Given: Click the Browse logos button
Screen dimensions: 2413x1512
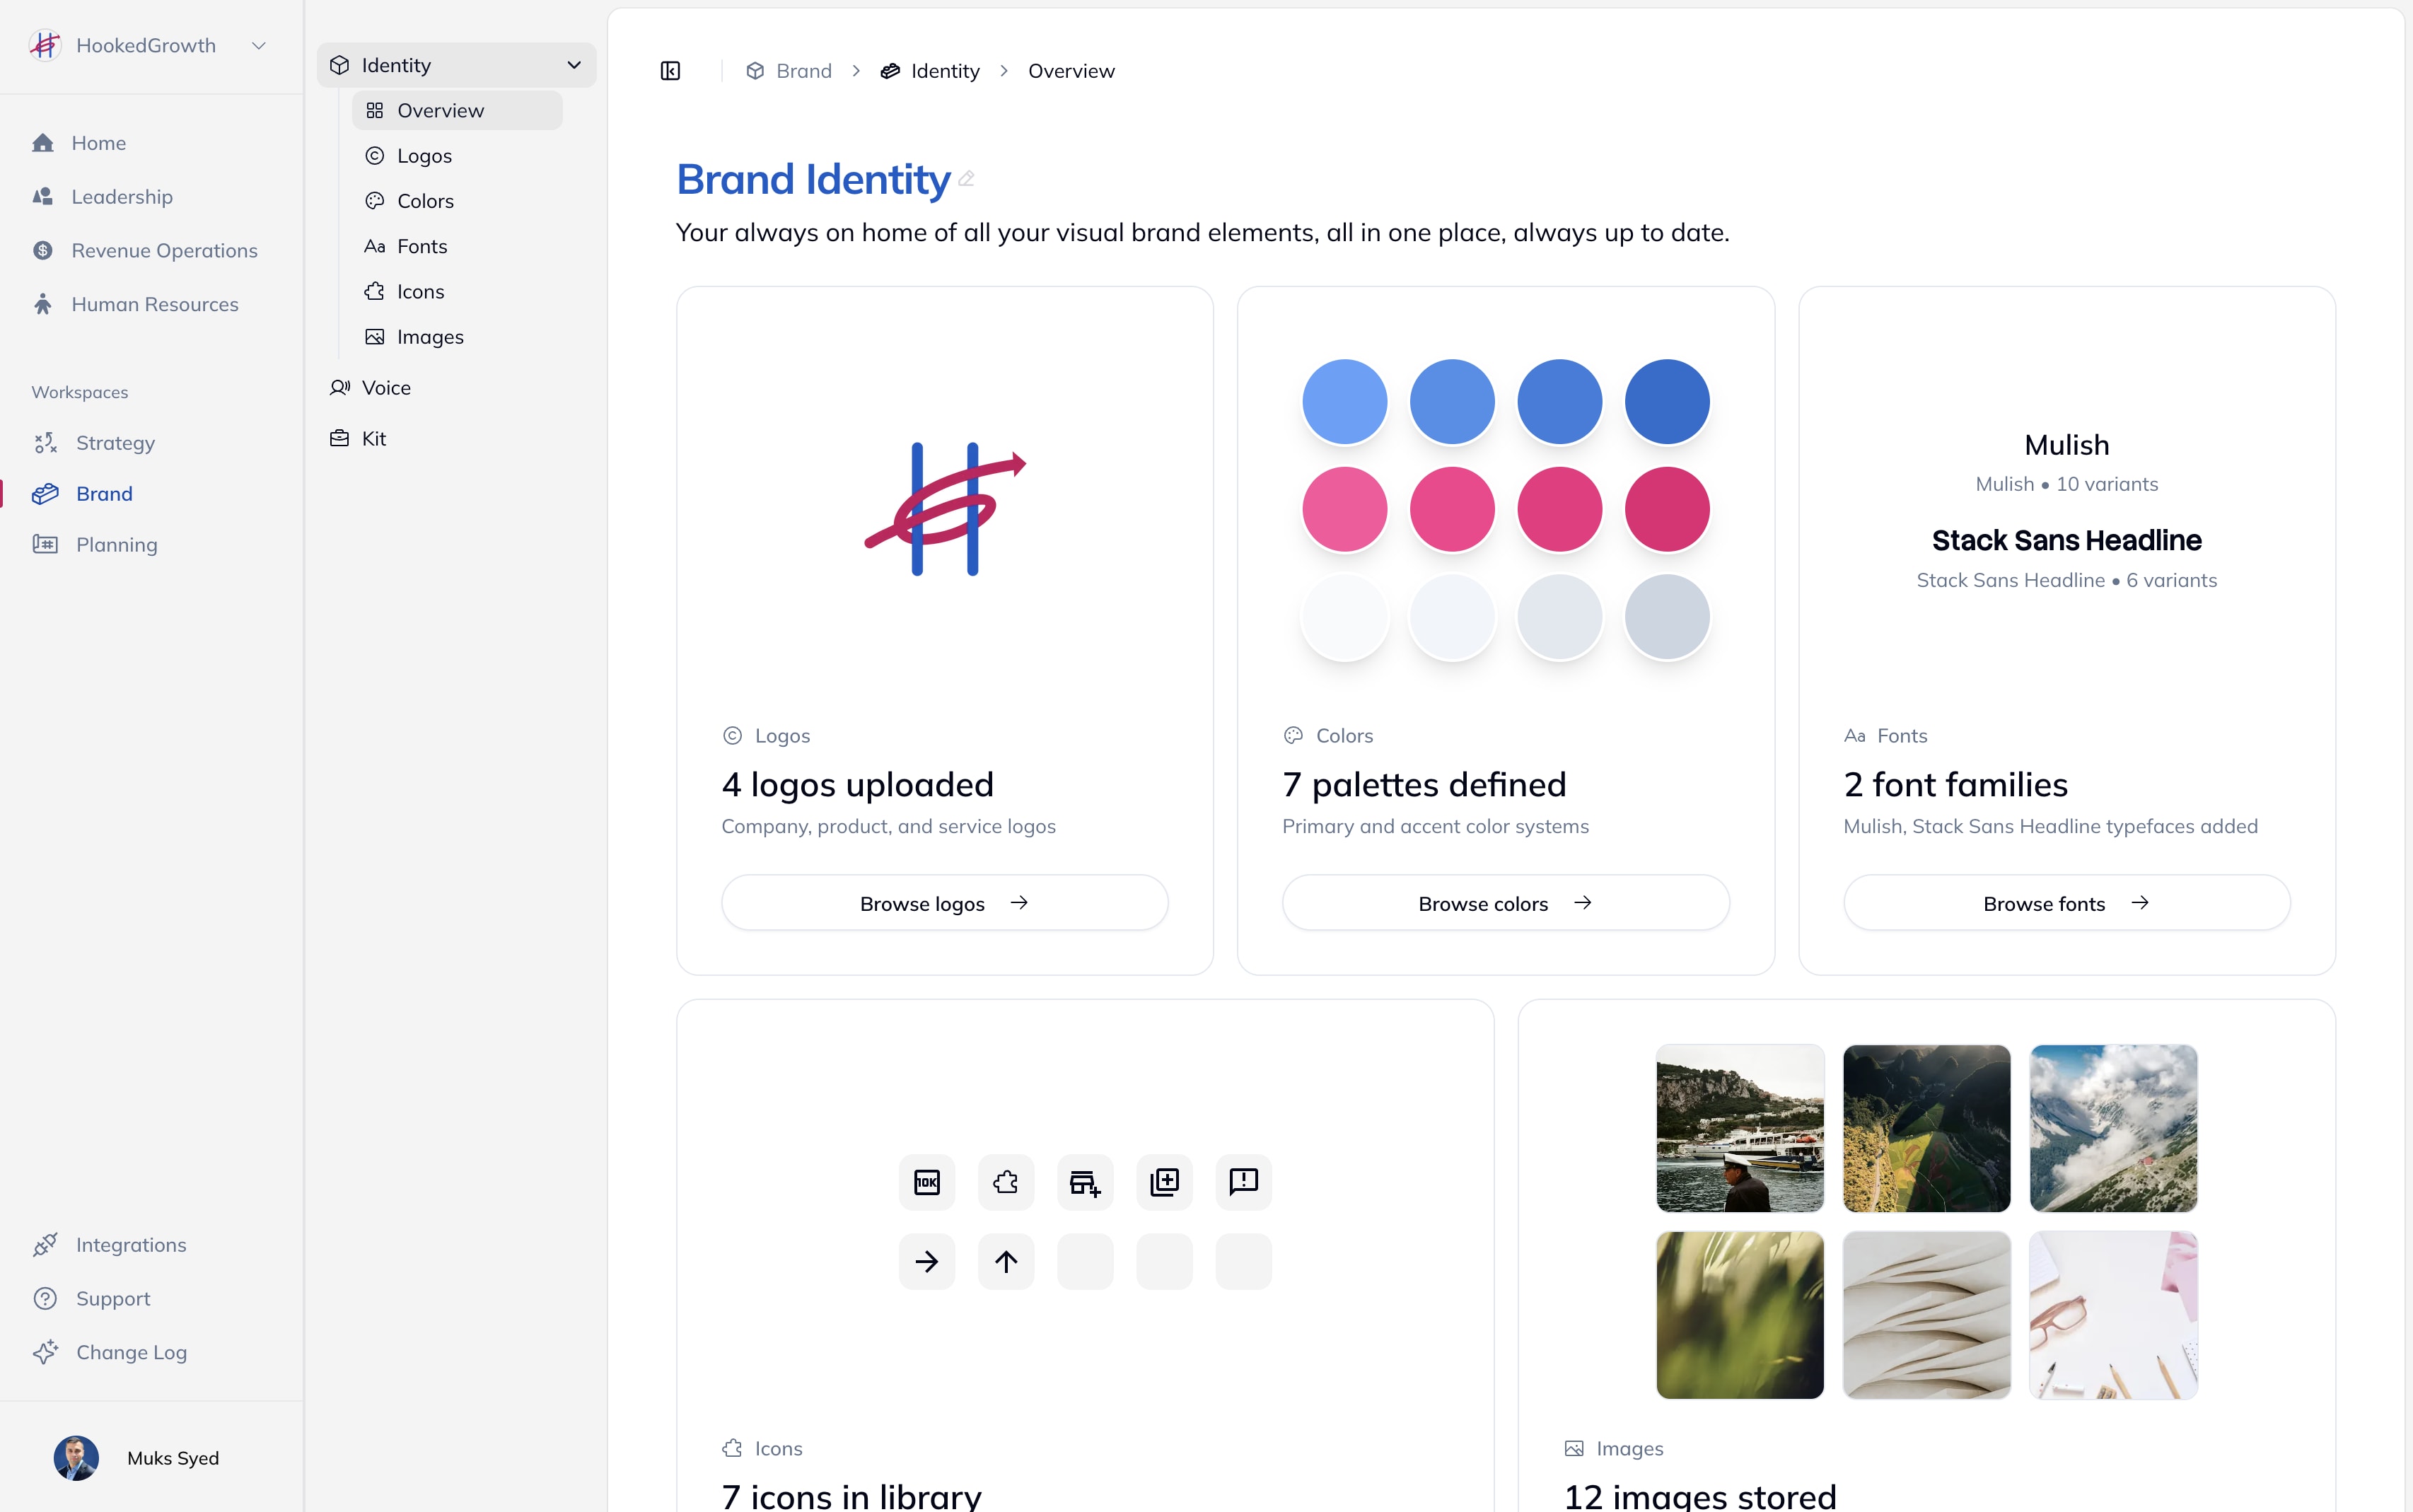Looking at the screenshot, I should pos(944,903).
